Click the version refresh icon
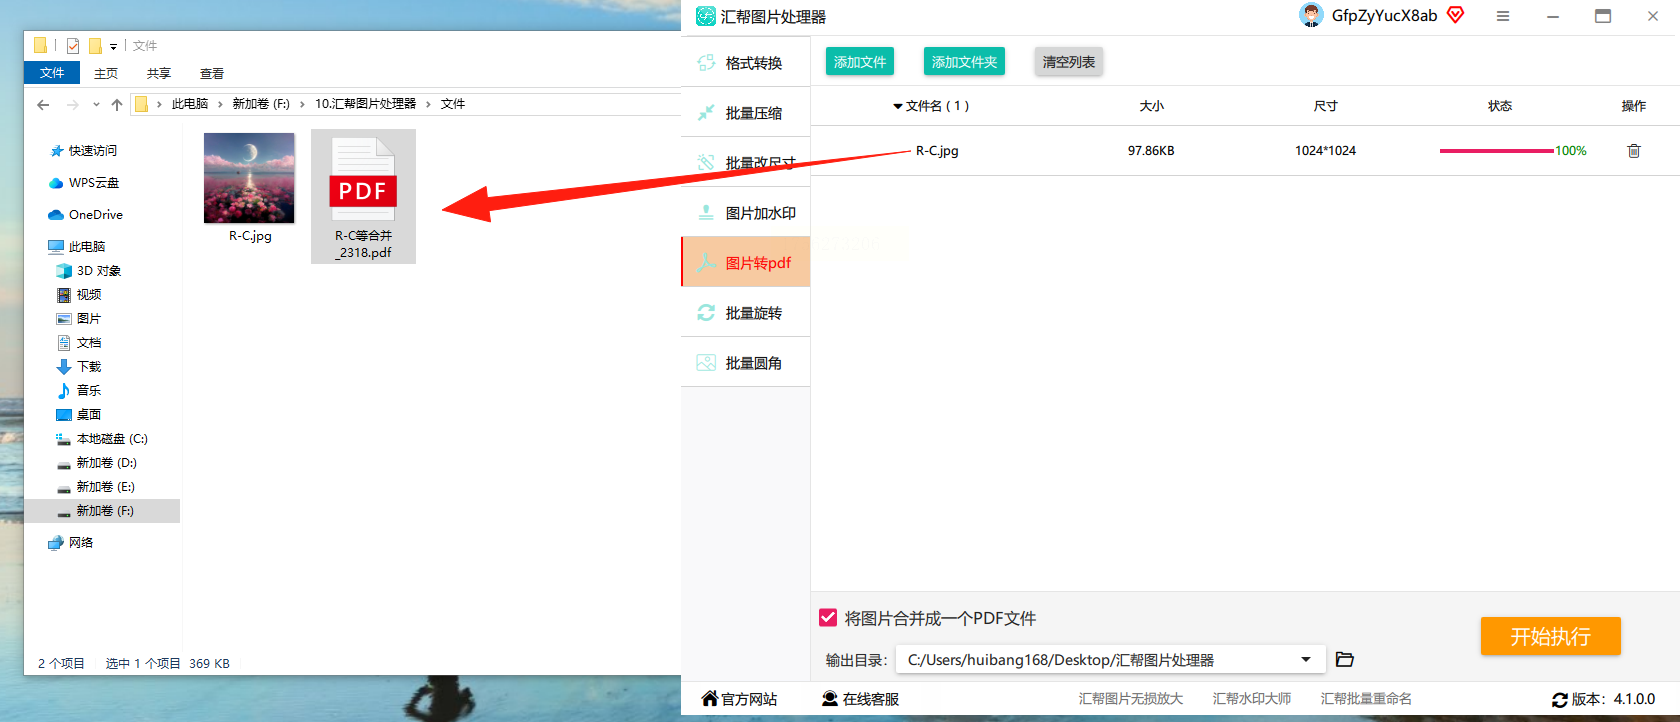1680x722 pixels. pyautogui.click(x=1559, y=700)
